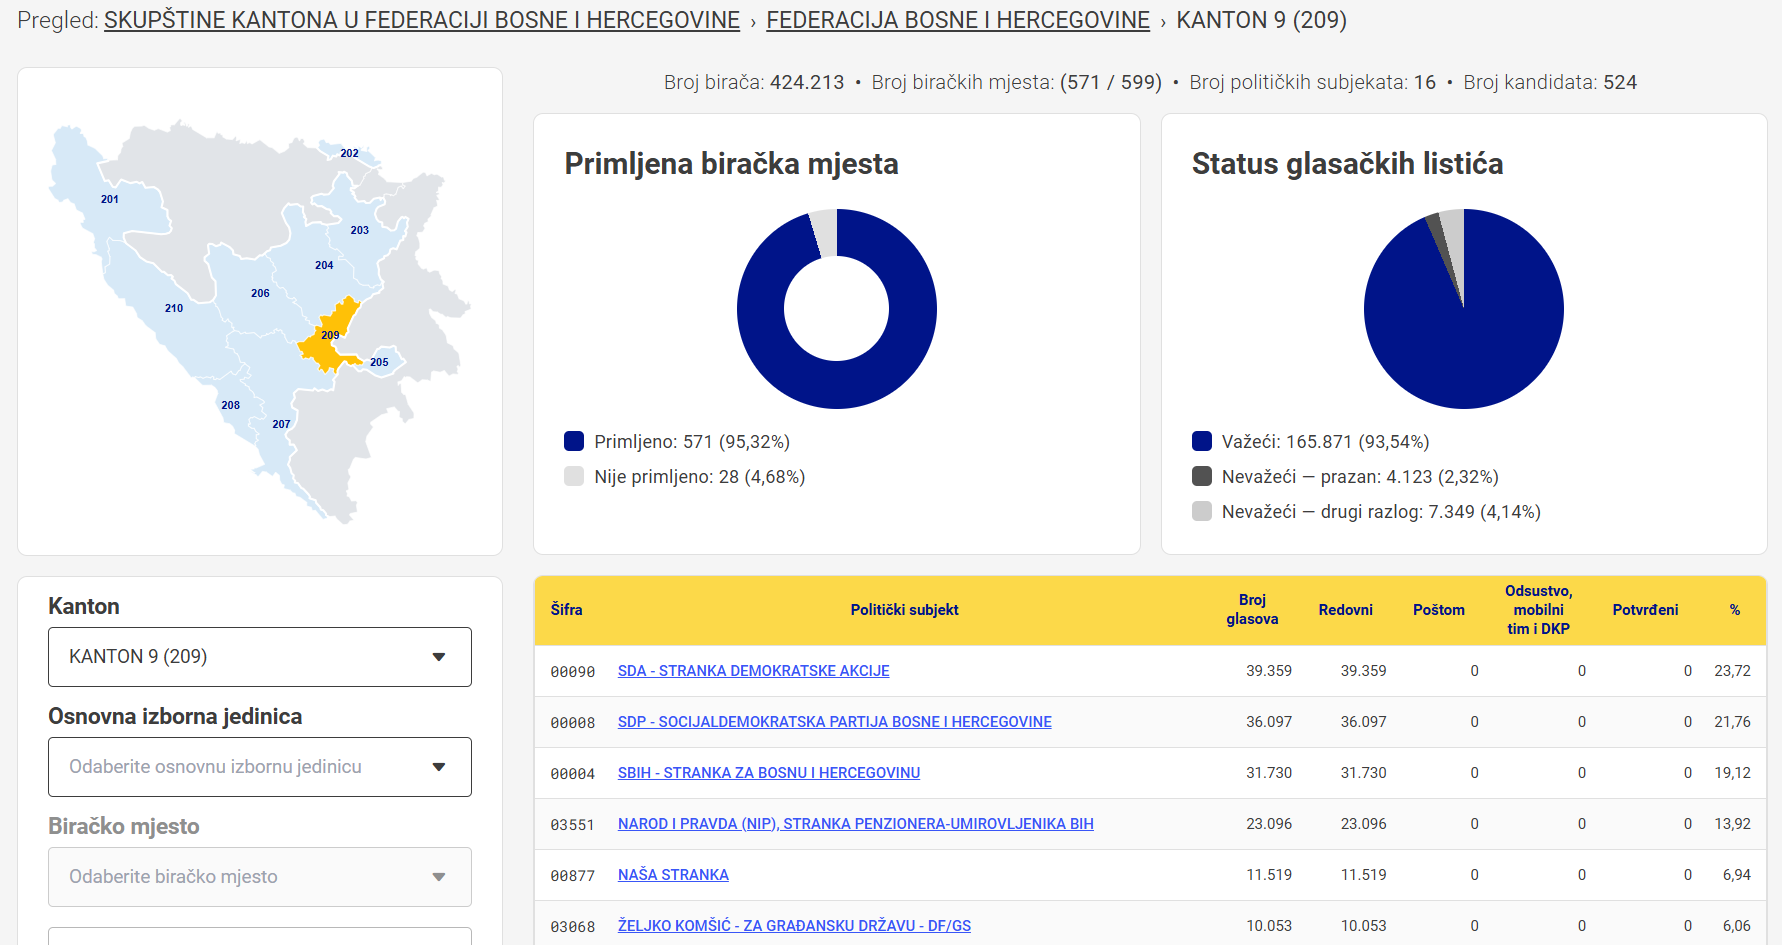Click the Nevažeći prazan legend swatch
1782x945 pixels.
[x=1202, y=476]
